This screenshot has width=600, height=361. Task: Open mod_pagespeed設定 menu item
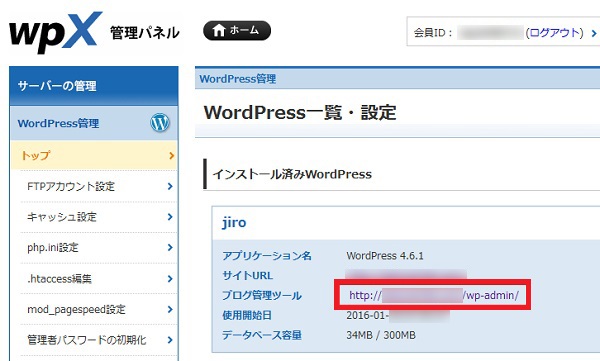tap(99, 309)
